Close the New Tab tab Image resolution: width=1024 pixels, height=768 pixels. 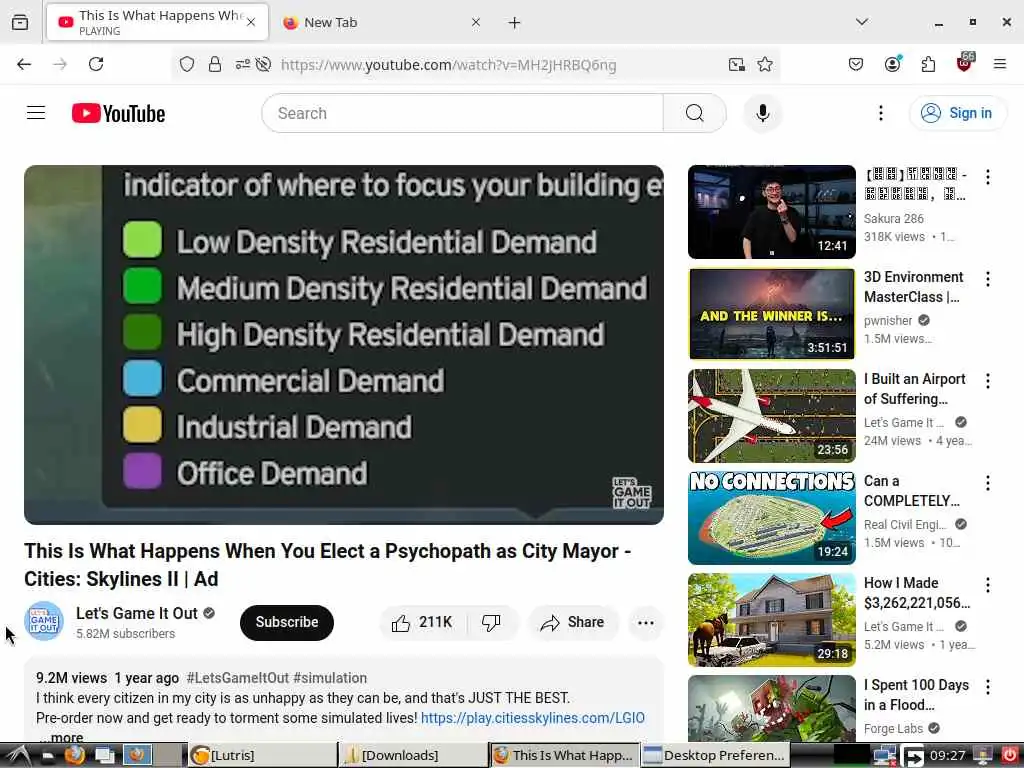point(476,22)
